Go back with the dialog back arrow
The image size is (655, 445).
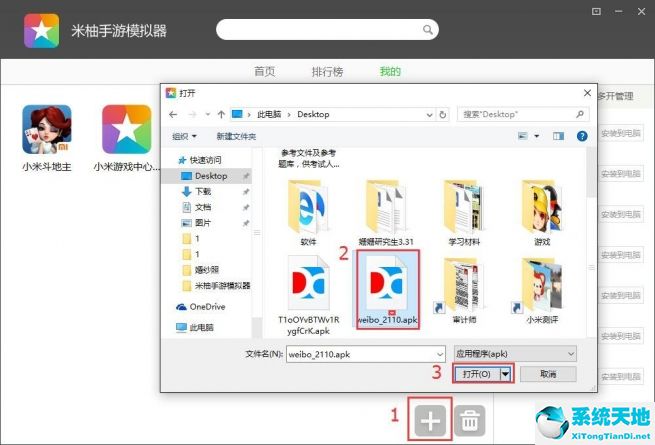pos(173,114)
